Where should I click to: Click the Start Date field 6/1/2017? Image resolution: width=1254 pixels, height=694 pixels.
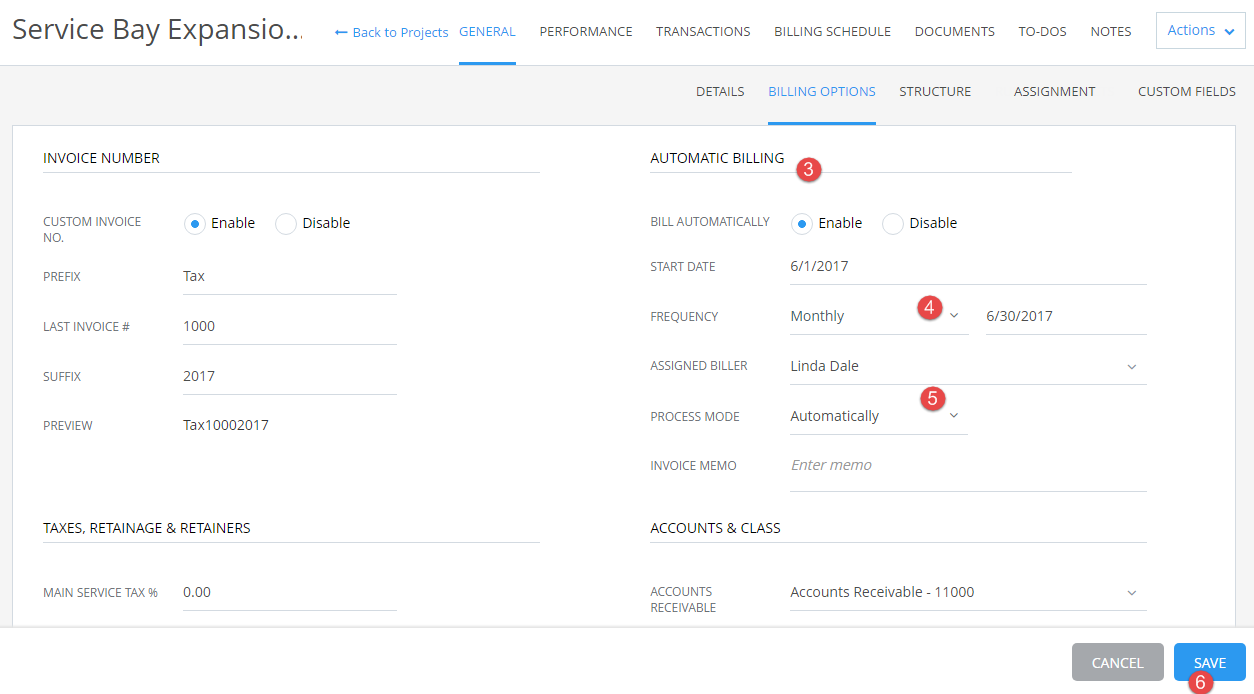[968, 266]
